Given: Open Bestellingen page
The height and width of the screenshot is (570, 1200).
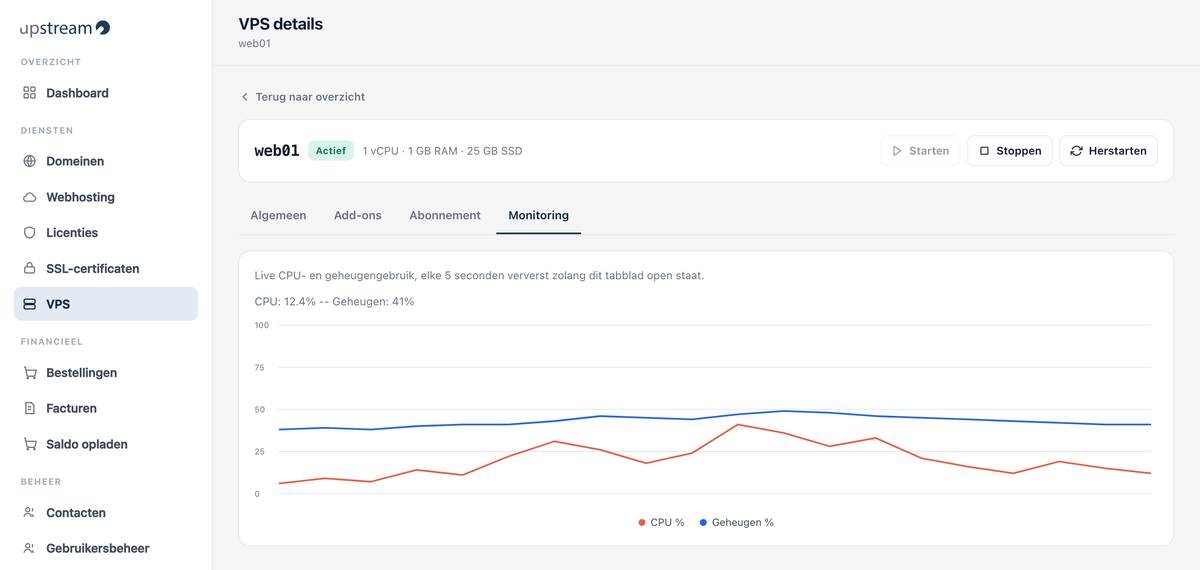Looking at the screenshot, I should point(106,373).
